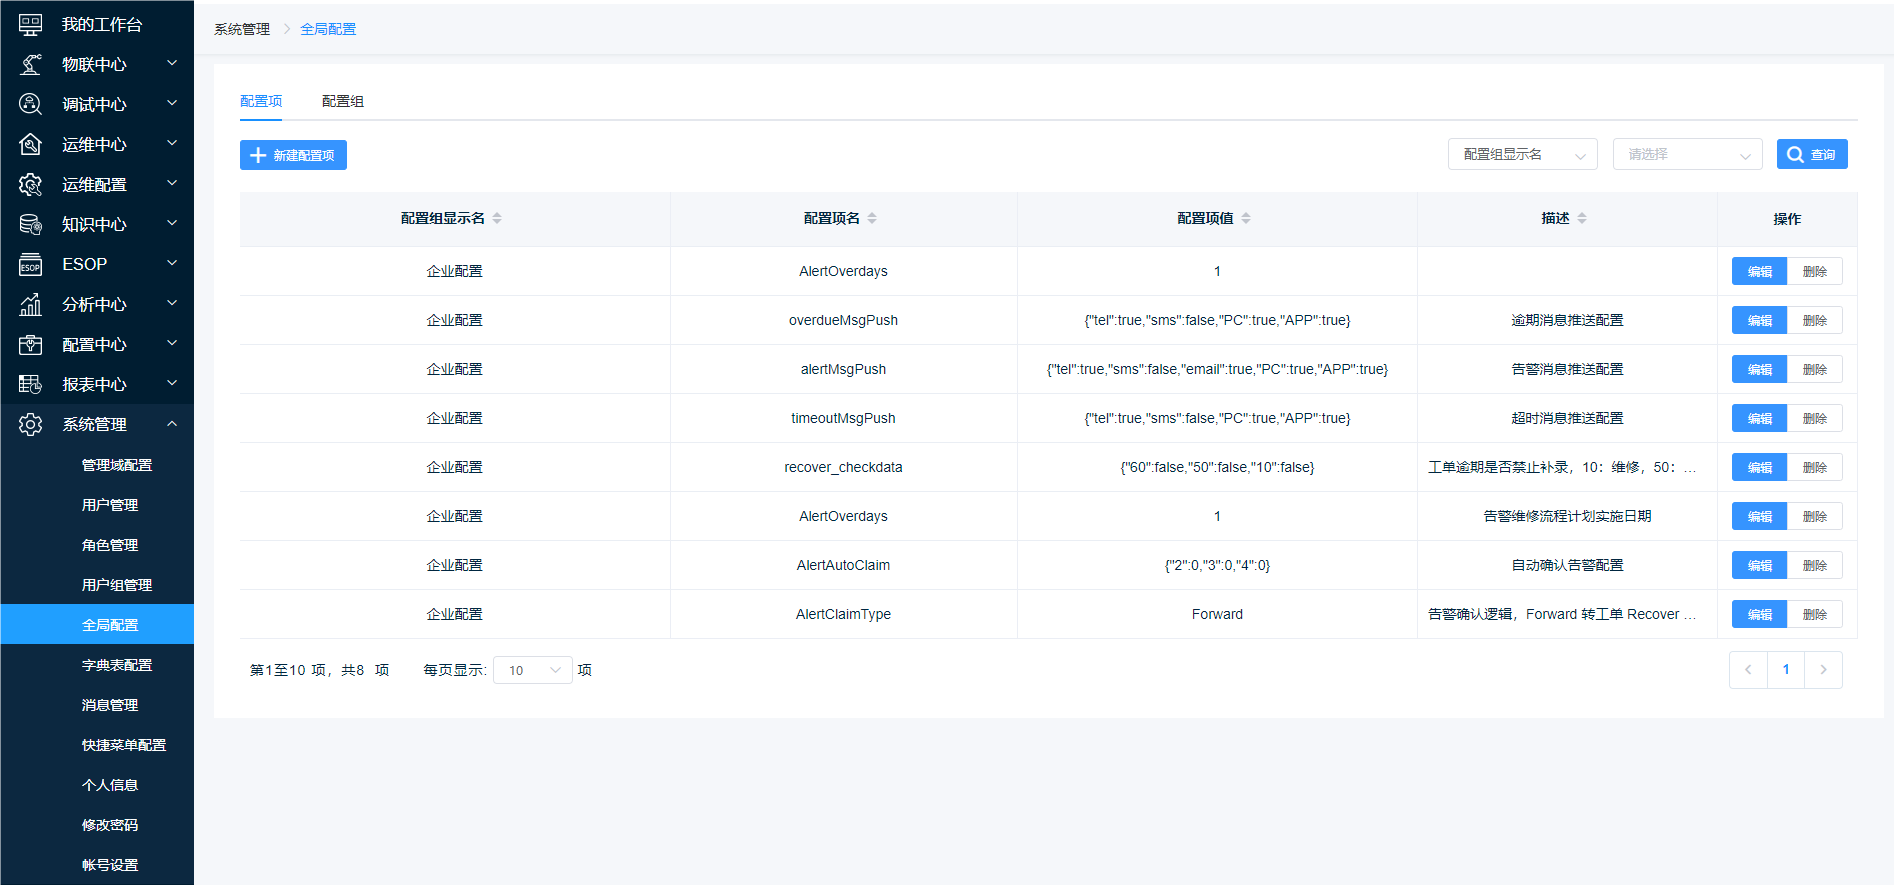The height and width of the screenshot is (885, 1894).
Task: Click the 物联中心 robot arm icon
Action: click(x=31, y=64)
